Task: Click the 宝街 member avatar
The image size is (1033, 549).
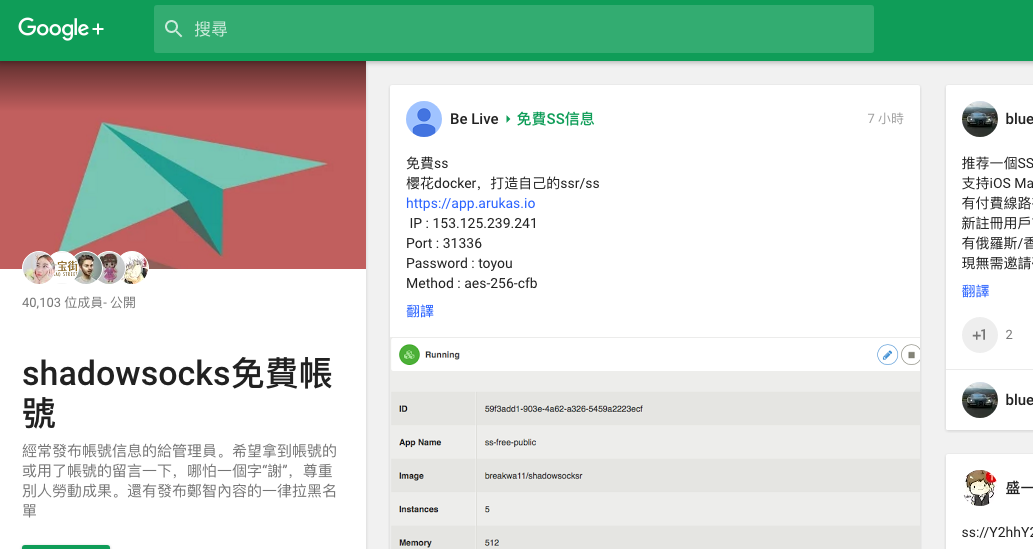Action: coord(65,268)
